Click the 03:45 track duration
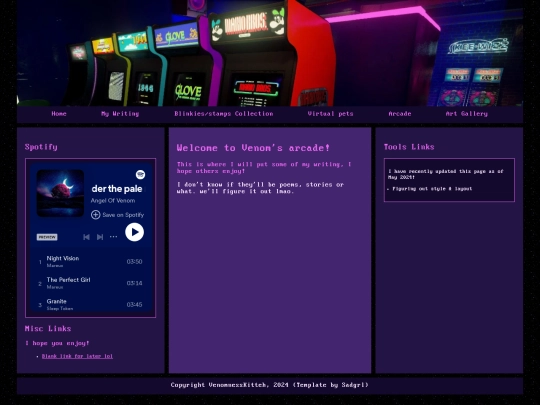This screenshot has width=540, height=405. tap(134, 304)
